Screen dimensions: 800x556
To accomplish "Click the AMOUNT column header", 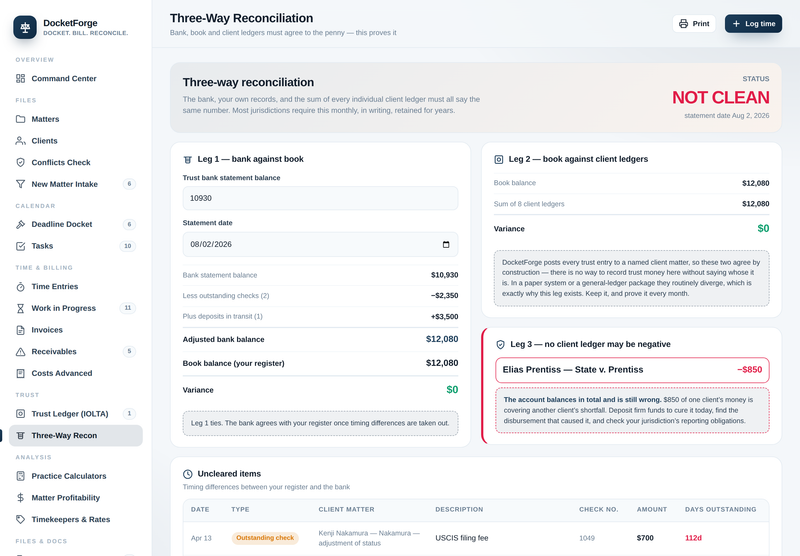I will (x=652, y=510).
